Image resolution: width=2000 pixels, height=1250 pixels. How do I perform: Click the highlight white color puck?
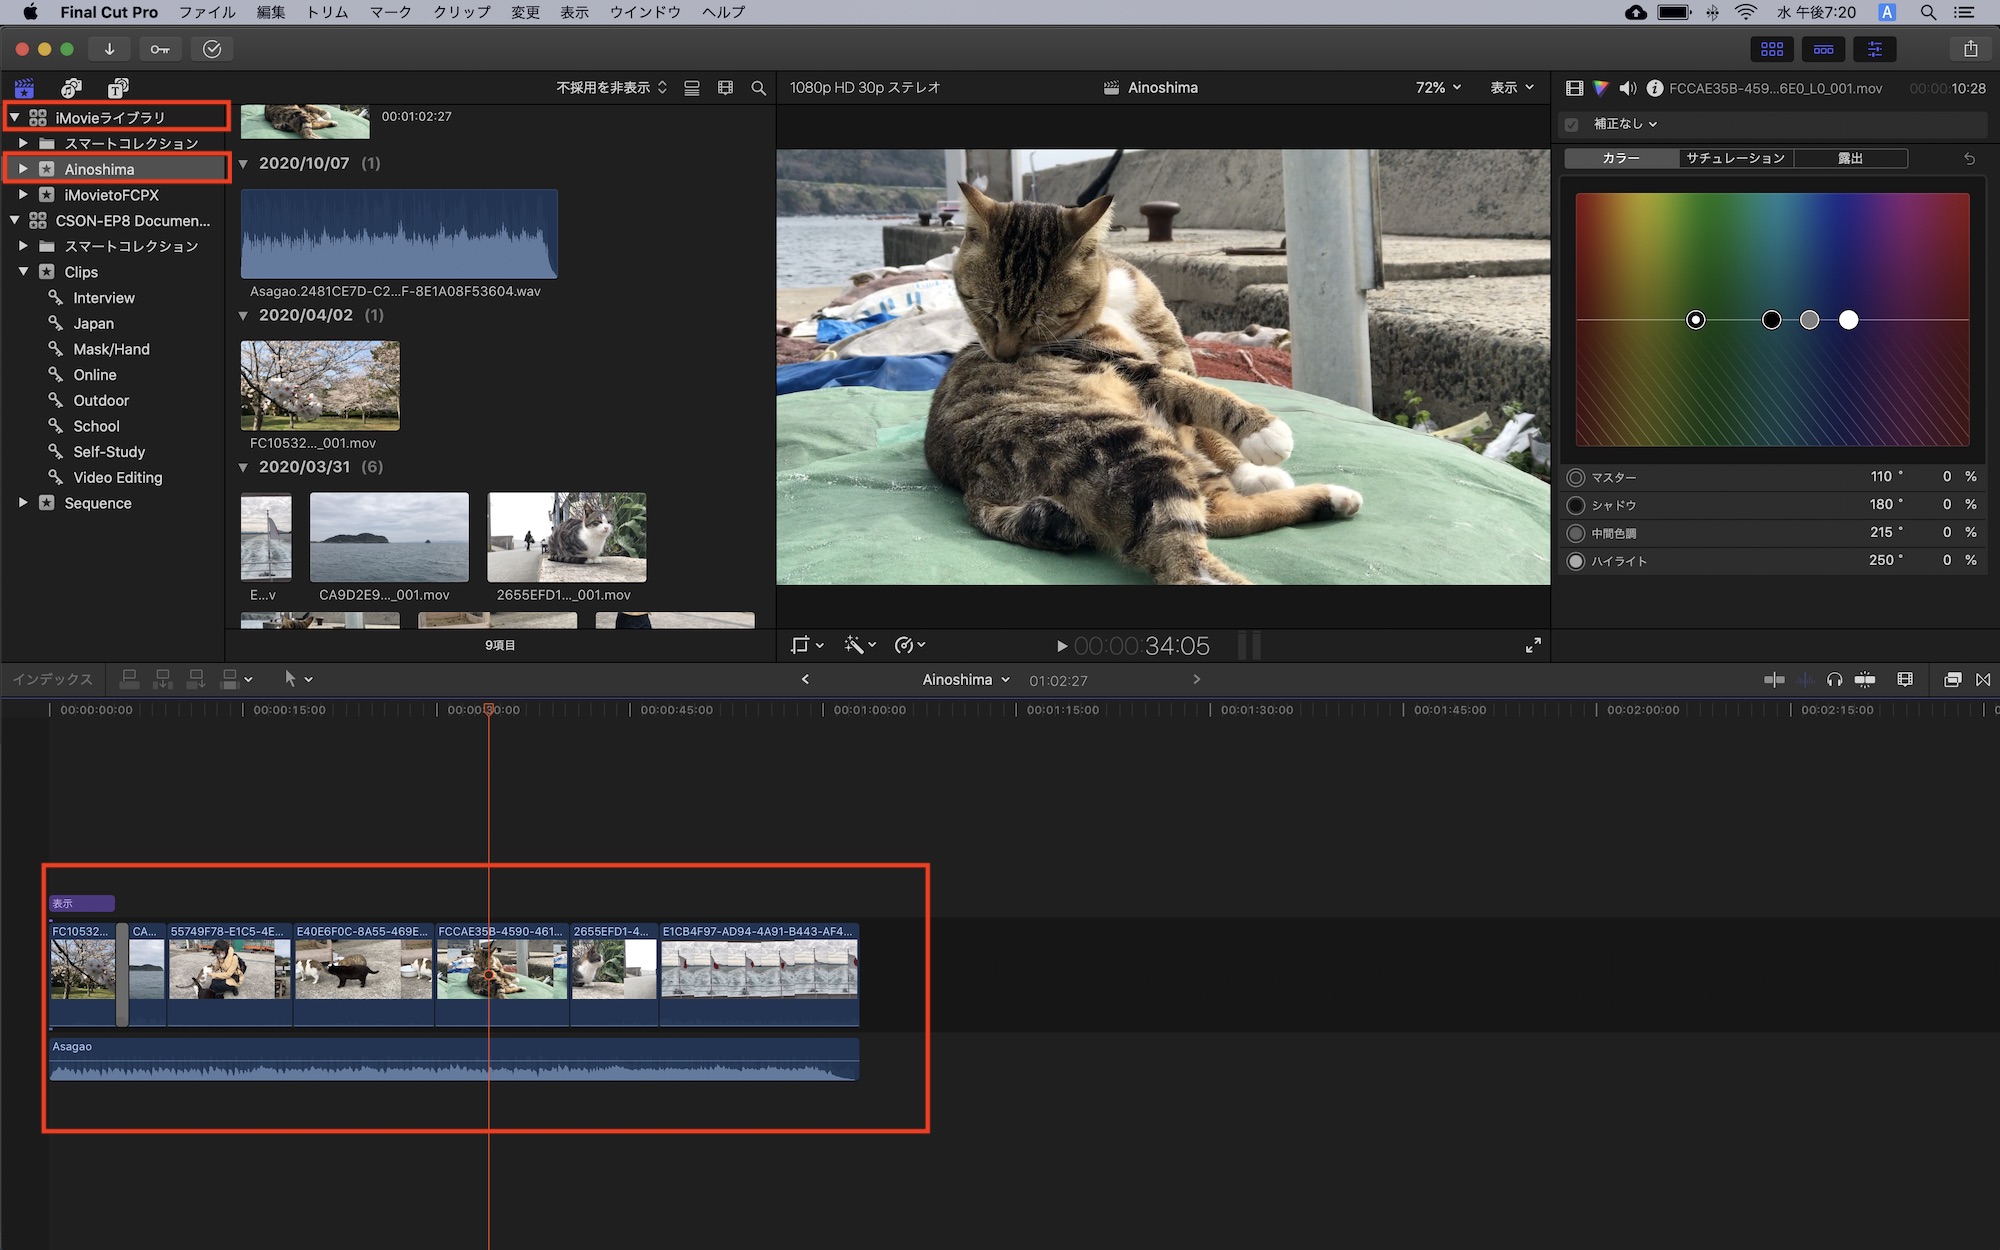point(1848,320)
